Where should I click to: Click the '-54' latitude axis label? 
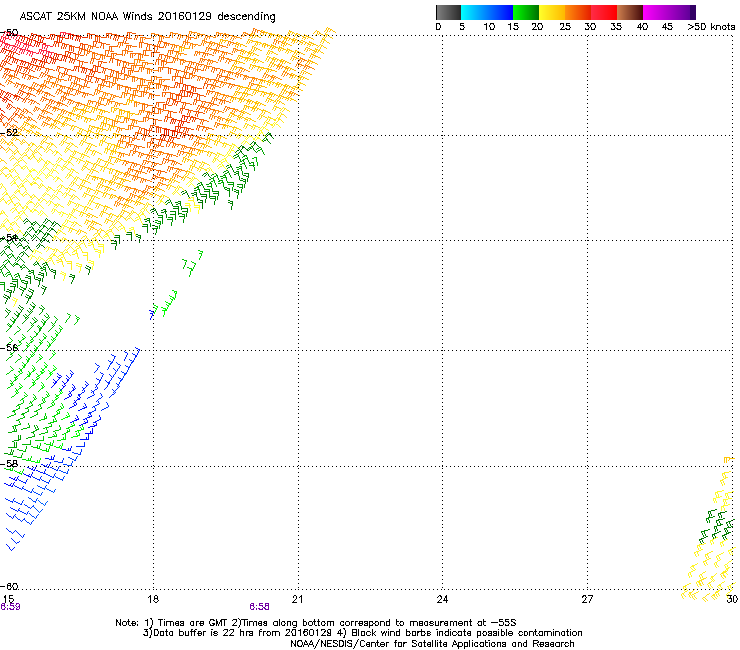tap(9, 237)
